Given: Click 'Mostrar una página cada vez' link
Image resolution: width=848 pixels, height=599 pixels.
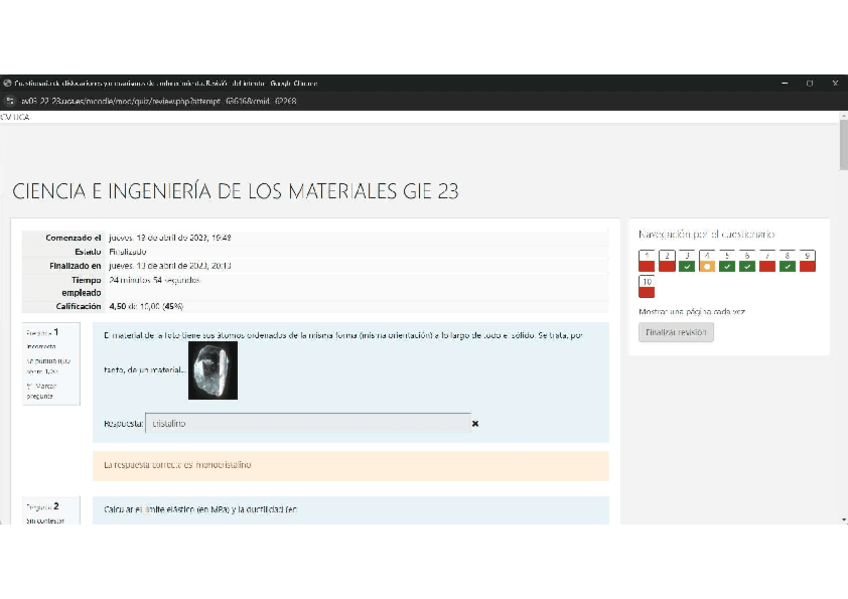Looking at the screenshot, I should (691, 312).
